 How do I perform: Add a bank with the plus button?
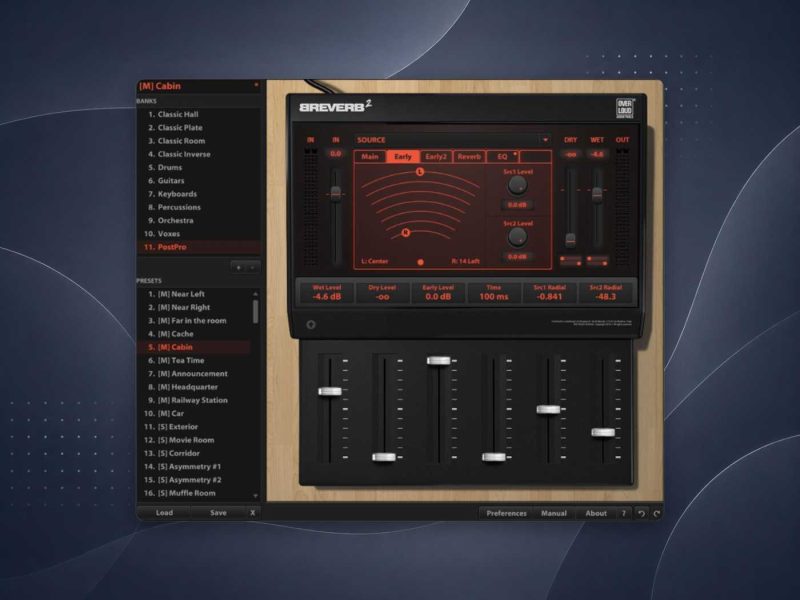pyautogui.click(x=239, y=267)
